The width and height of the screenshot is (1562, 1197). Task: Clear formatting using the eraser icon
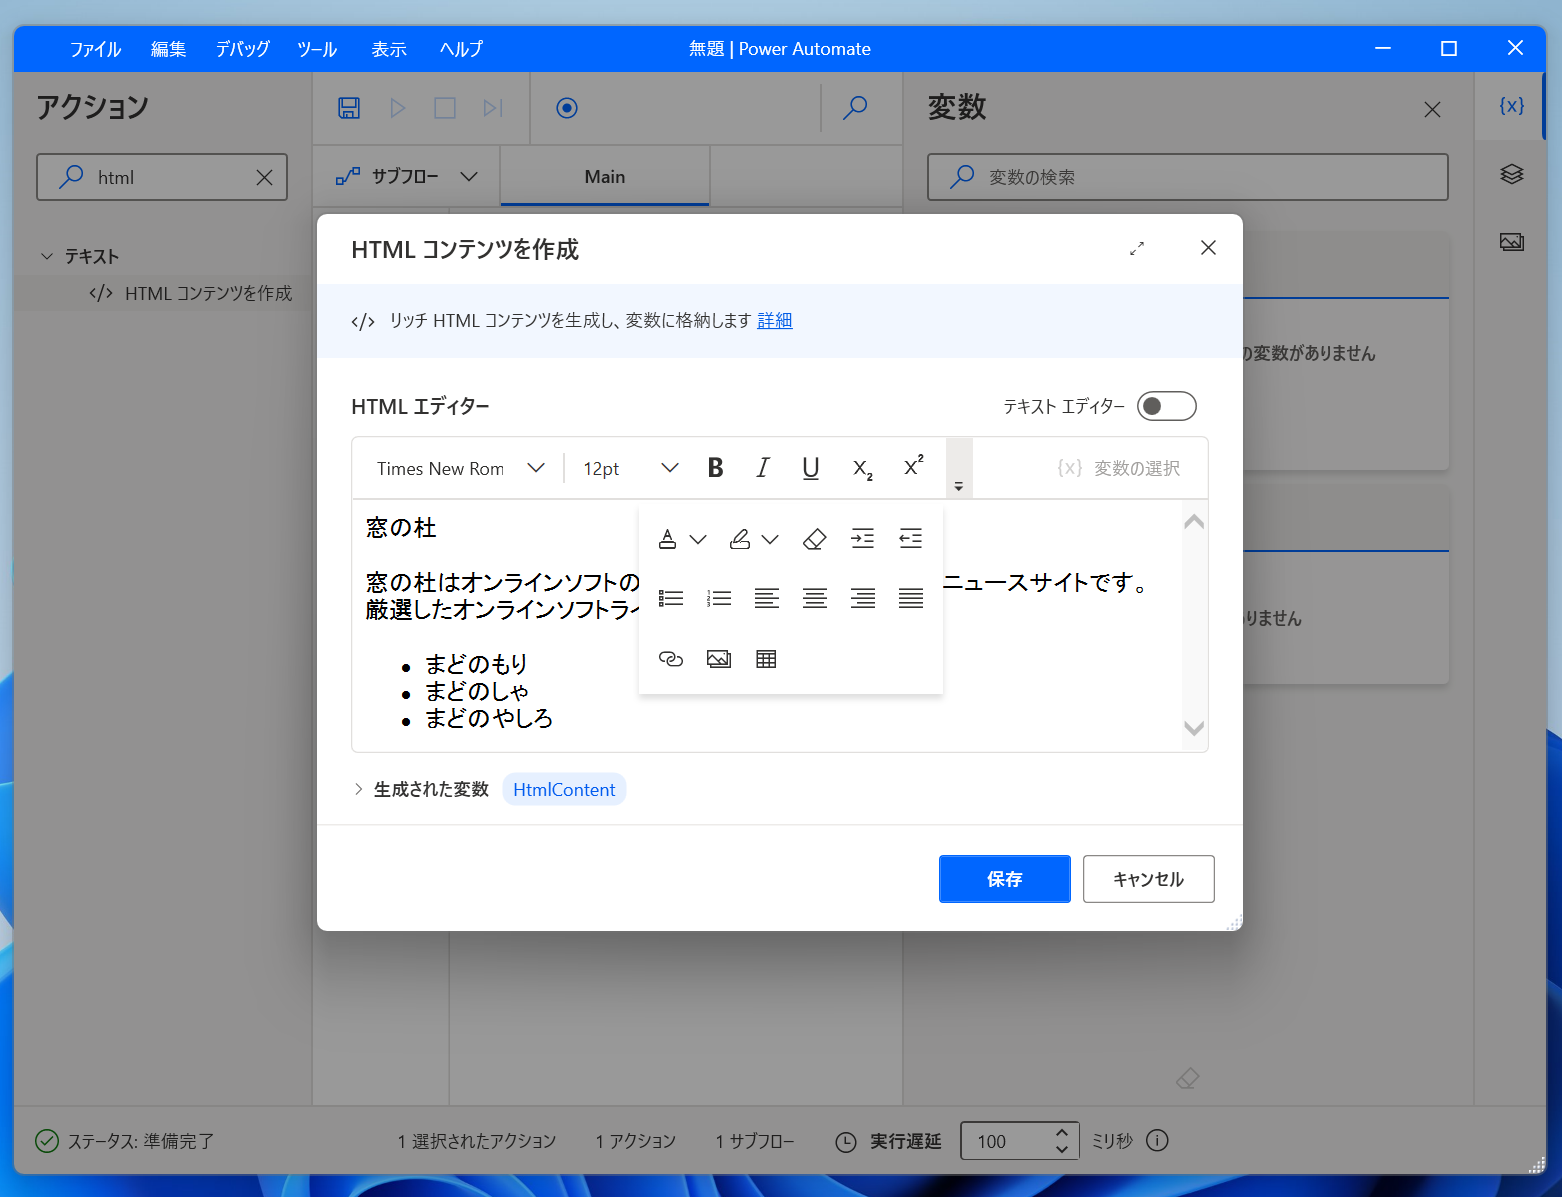[x=814, y=538]
